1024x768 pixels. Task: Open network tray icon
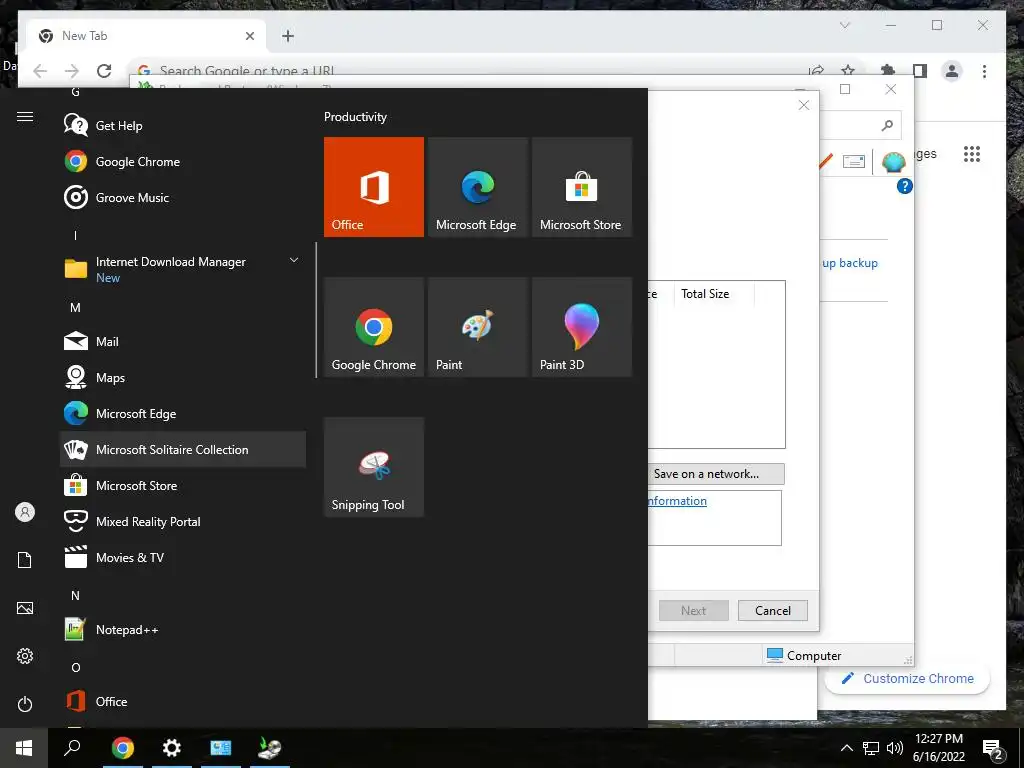[871, 748]
